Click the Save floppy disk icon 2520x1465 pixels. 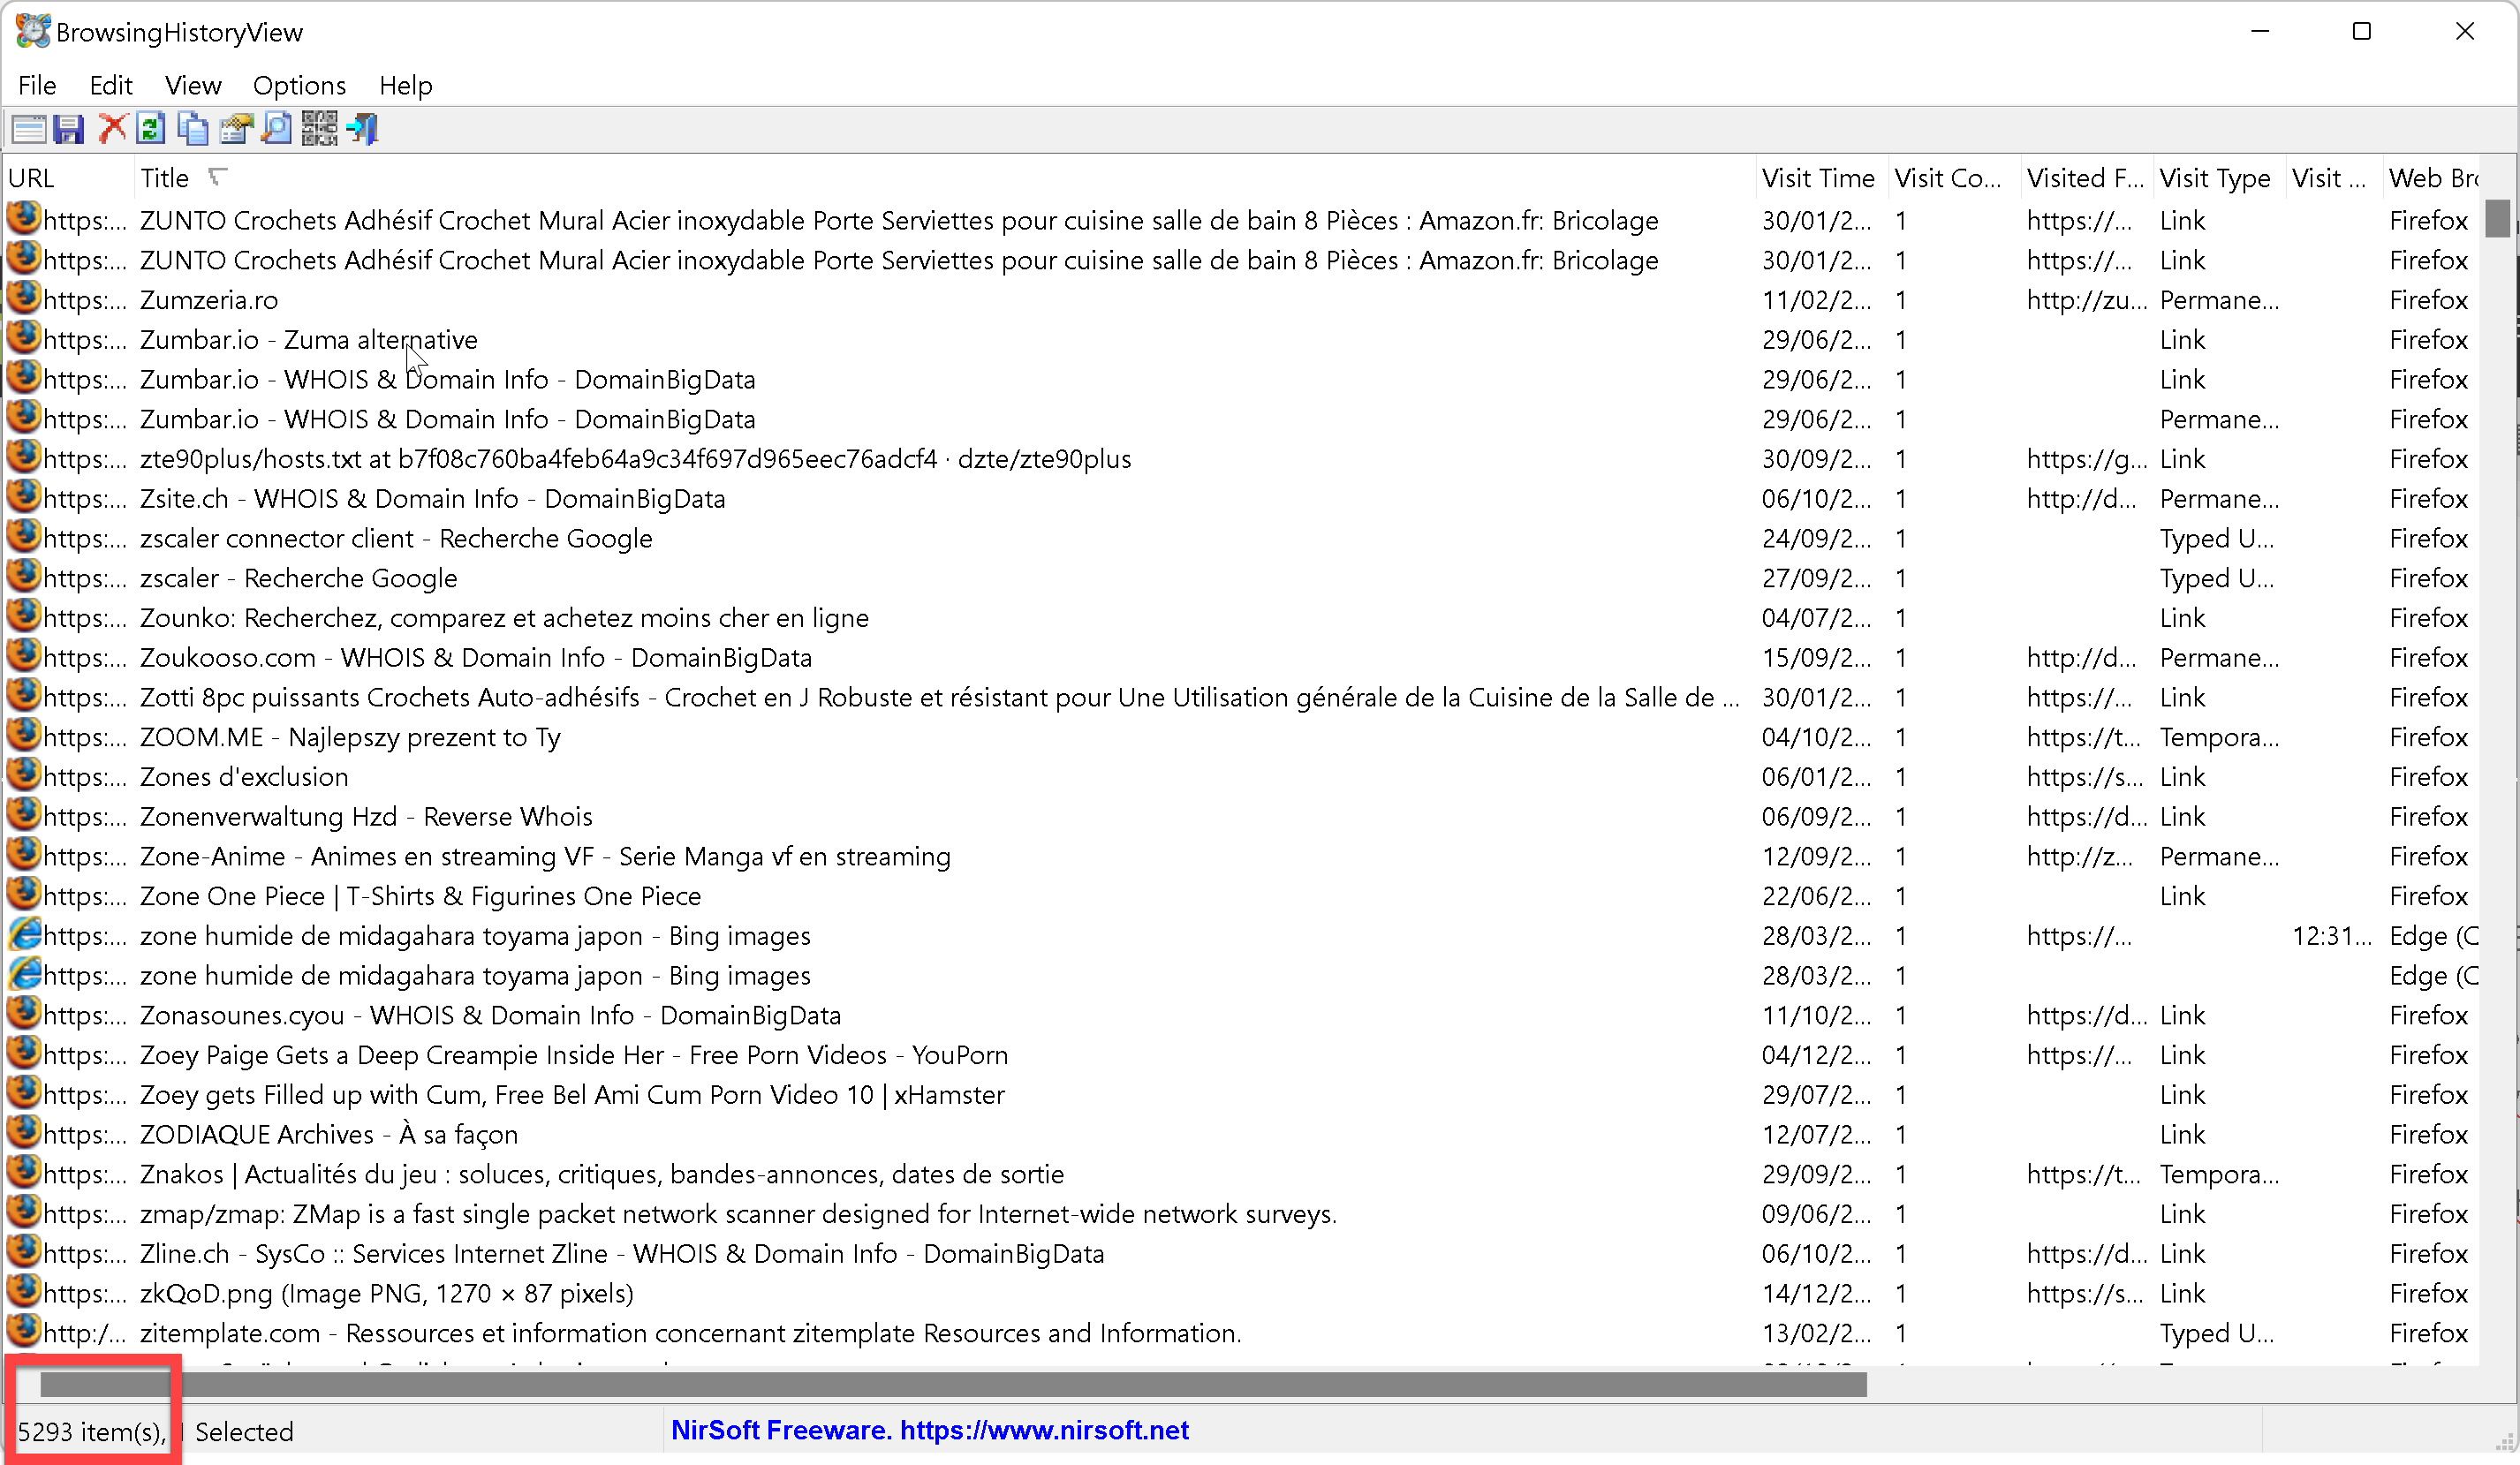(x=69, y=129)
